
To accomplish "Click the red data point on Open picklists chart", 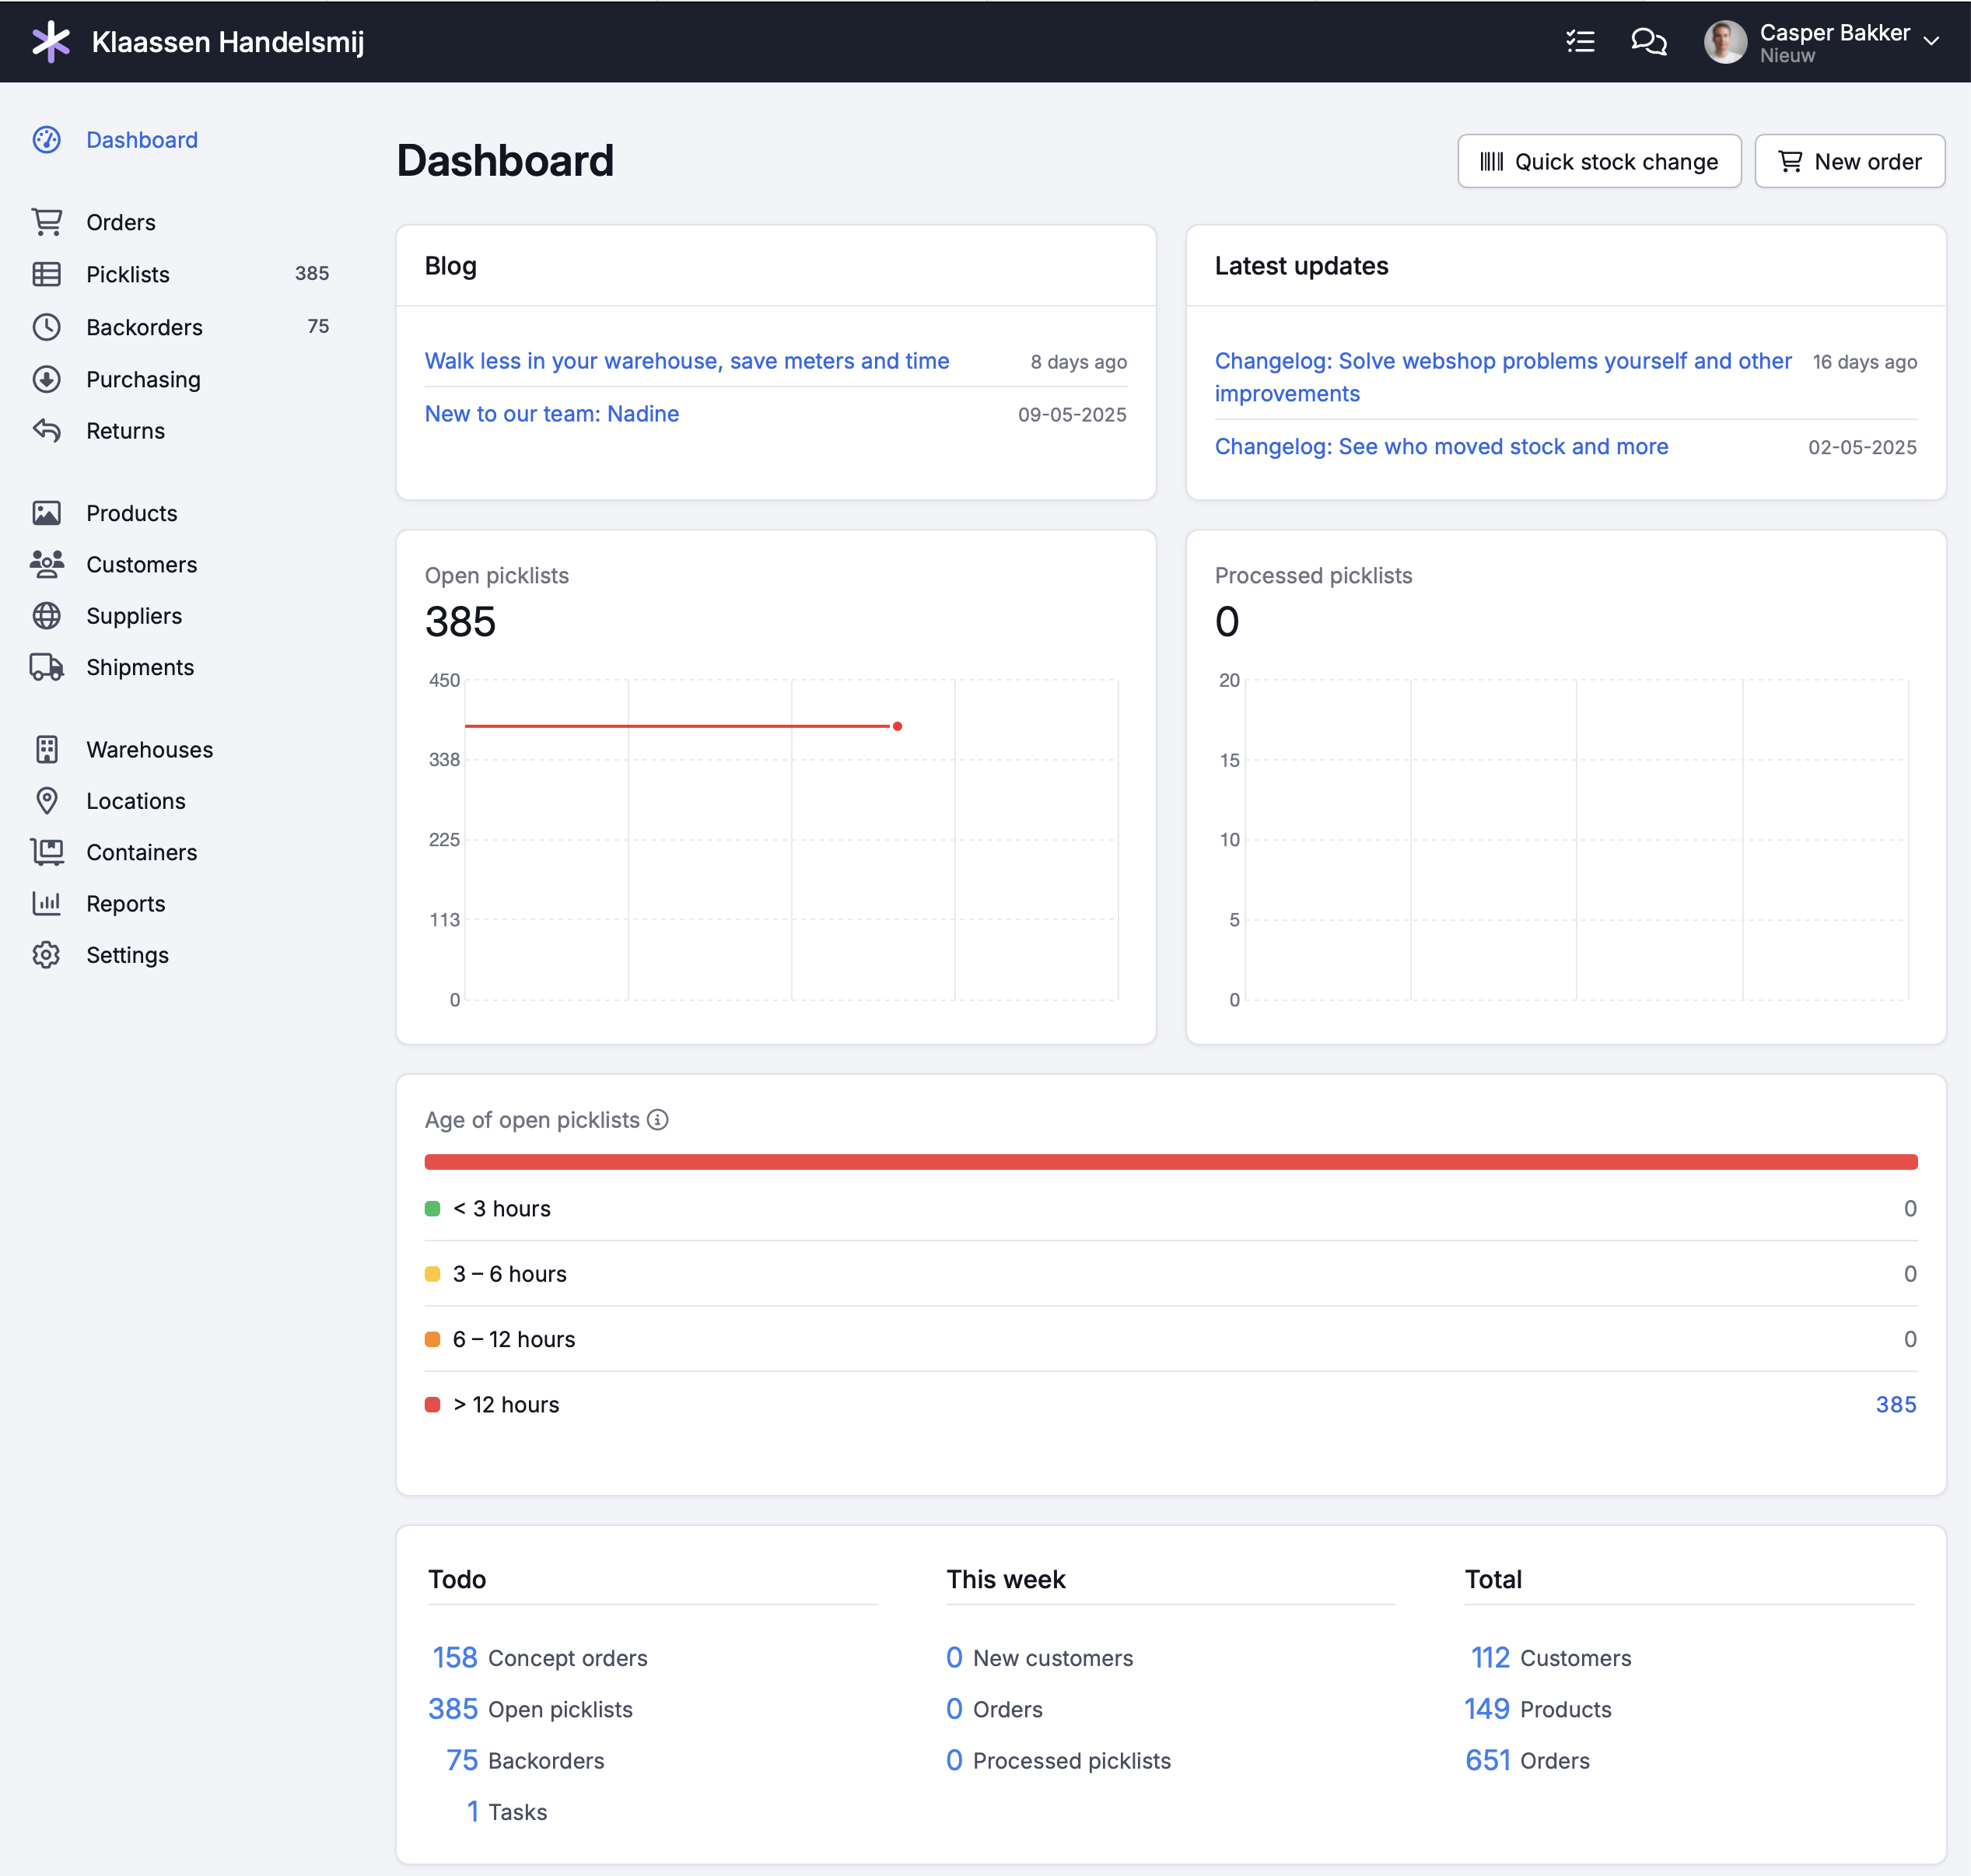I will (x=897, y=726).
